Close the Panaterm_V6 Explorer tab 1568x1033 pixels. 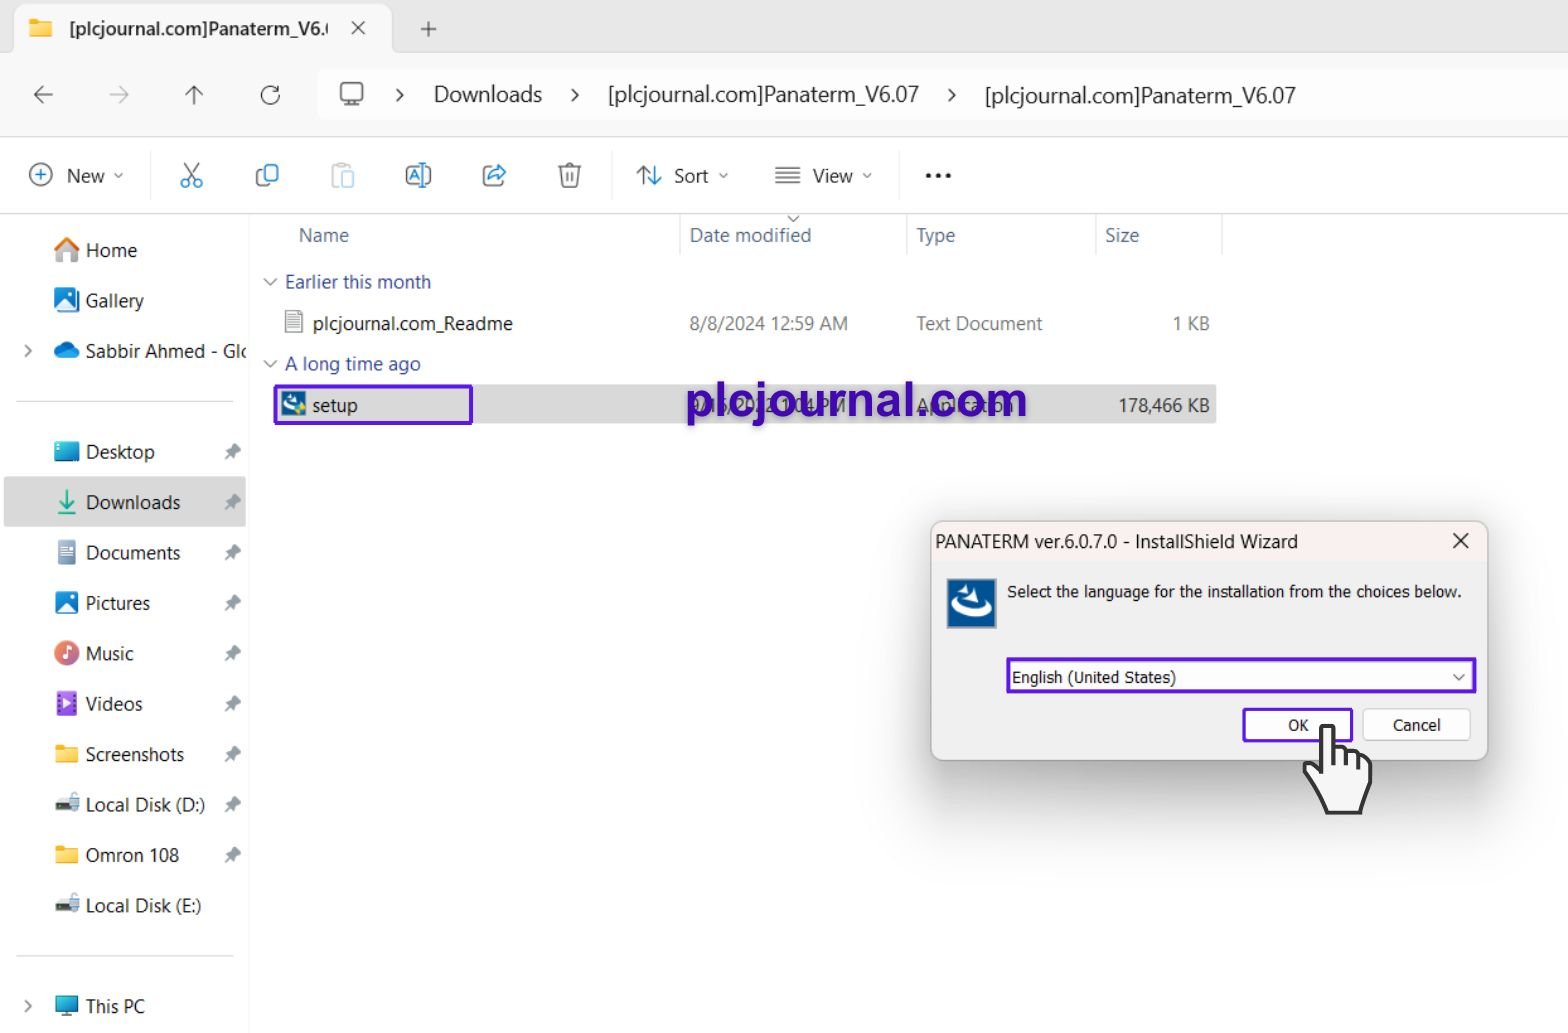point(358,28)
